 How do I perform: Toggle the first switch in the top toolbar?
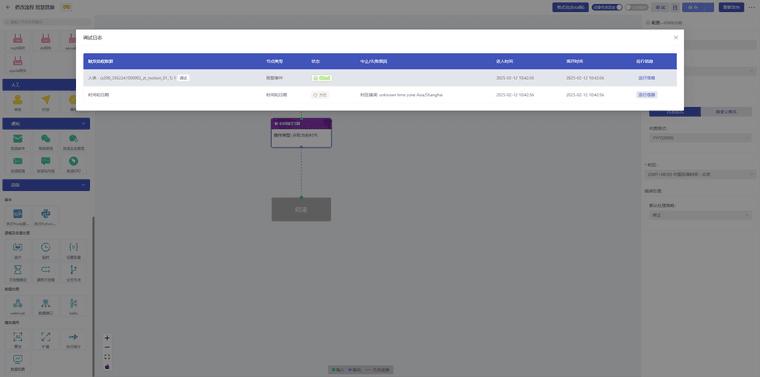[x=607, y=7]
